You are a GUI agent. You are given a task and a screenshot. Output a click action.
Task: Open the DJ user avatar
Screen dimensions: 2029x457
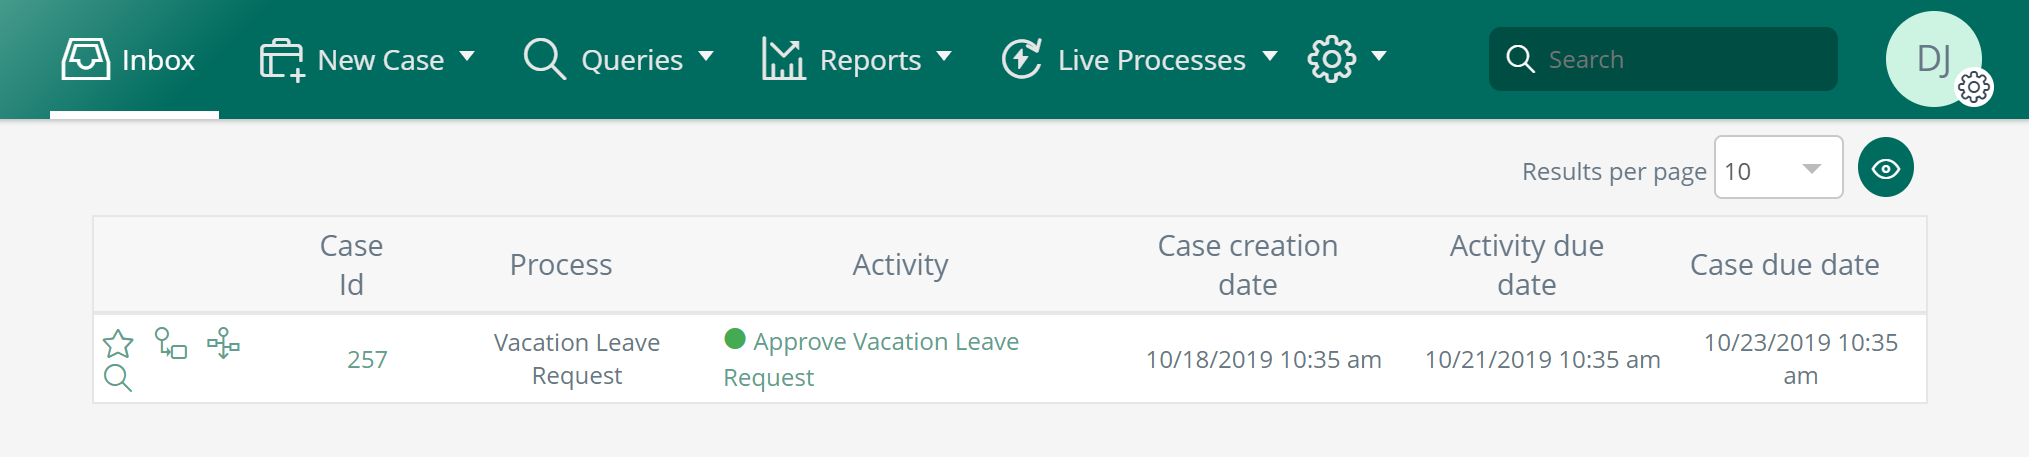pos(1933,59)
